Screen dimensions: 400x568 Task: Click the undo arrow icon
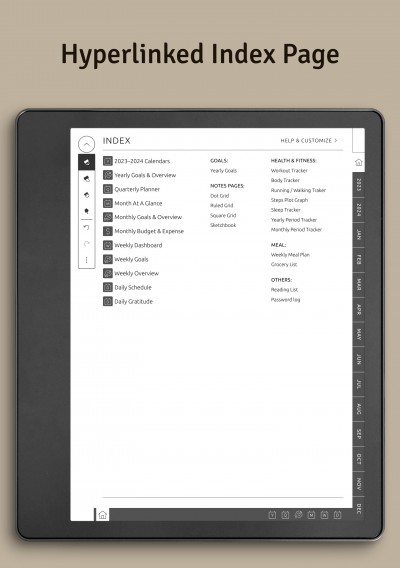click(x=86, y=227)
